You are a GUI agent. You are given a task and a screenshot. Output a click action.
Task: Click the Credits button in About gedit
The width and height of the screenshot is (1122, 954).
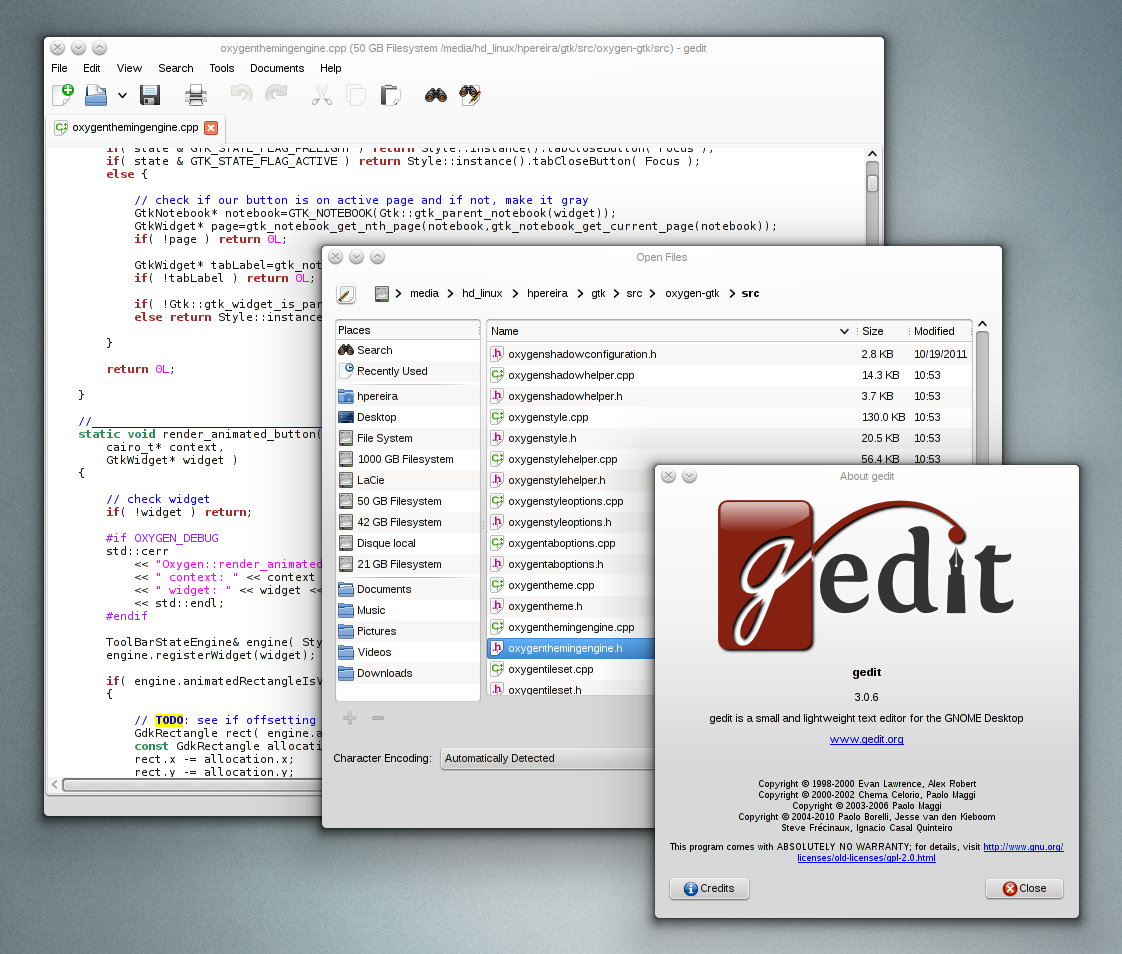tap(709, 888)
